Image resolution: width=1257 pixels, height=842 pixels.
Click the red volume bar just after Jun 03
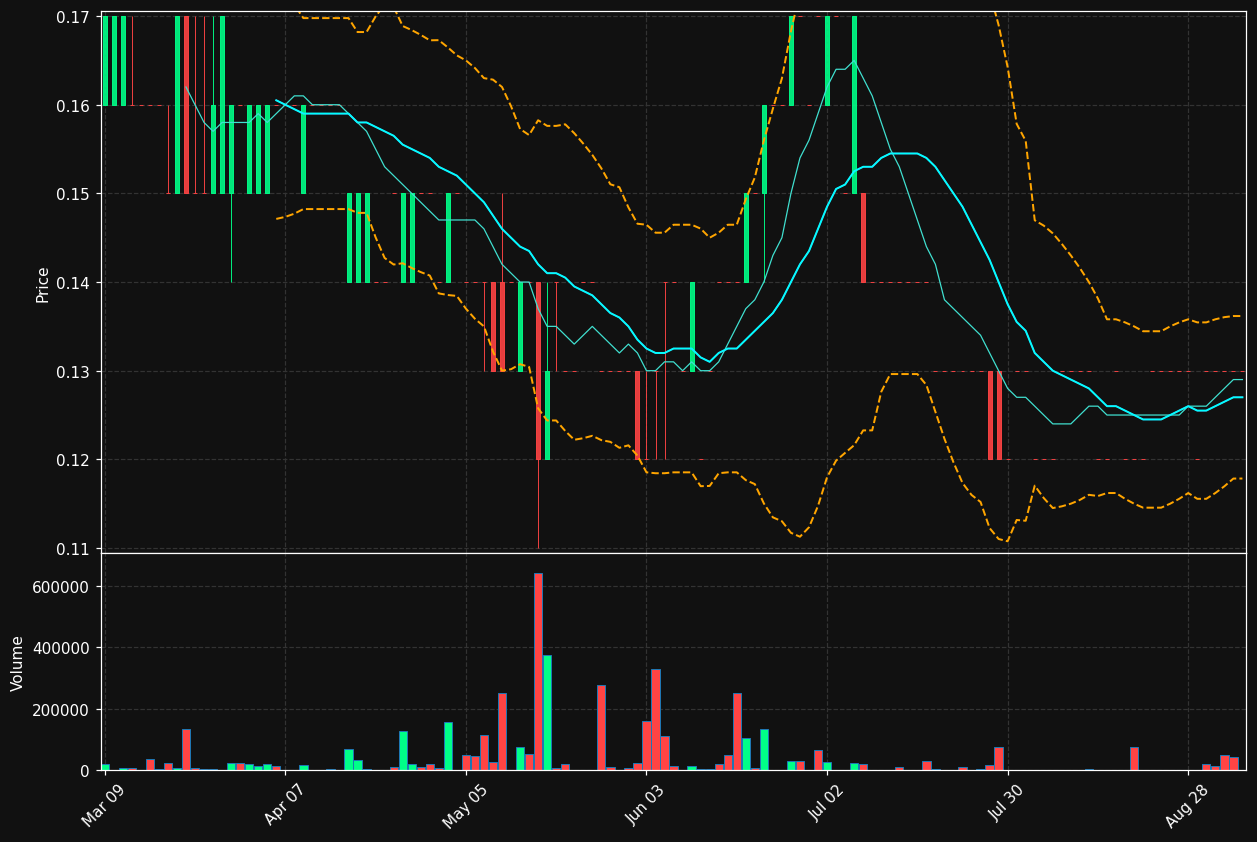tap(655, 720)
